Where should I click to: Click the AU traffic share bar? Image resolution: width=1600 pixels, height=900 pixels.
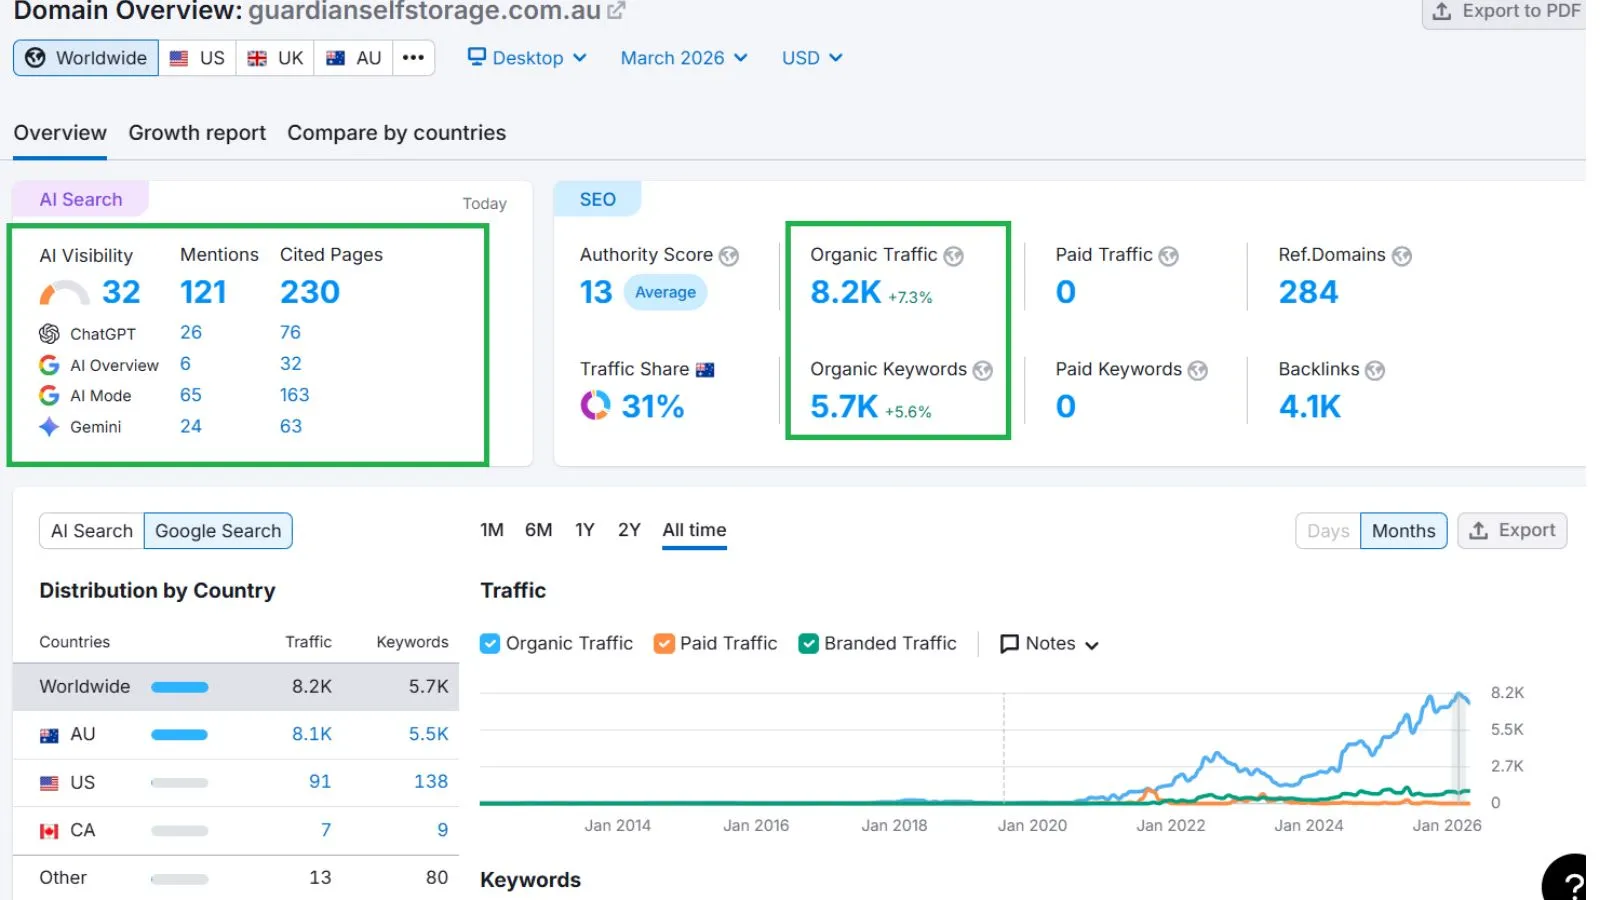coord(179,735)
